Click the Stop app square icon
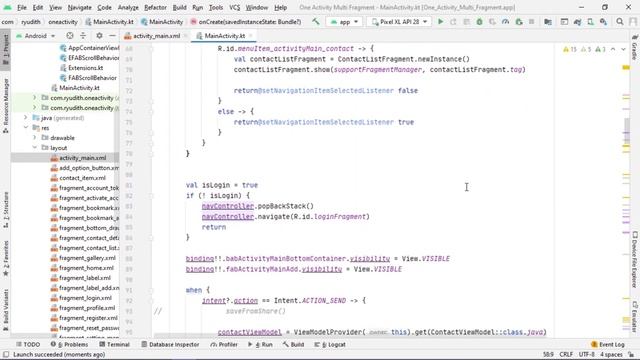The height and width of the screenshot is (360, 640). 531,22
